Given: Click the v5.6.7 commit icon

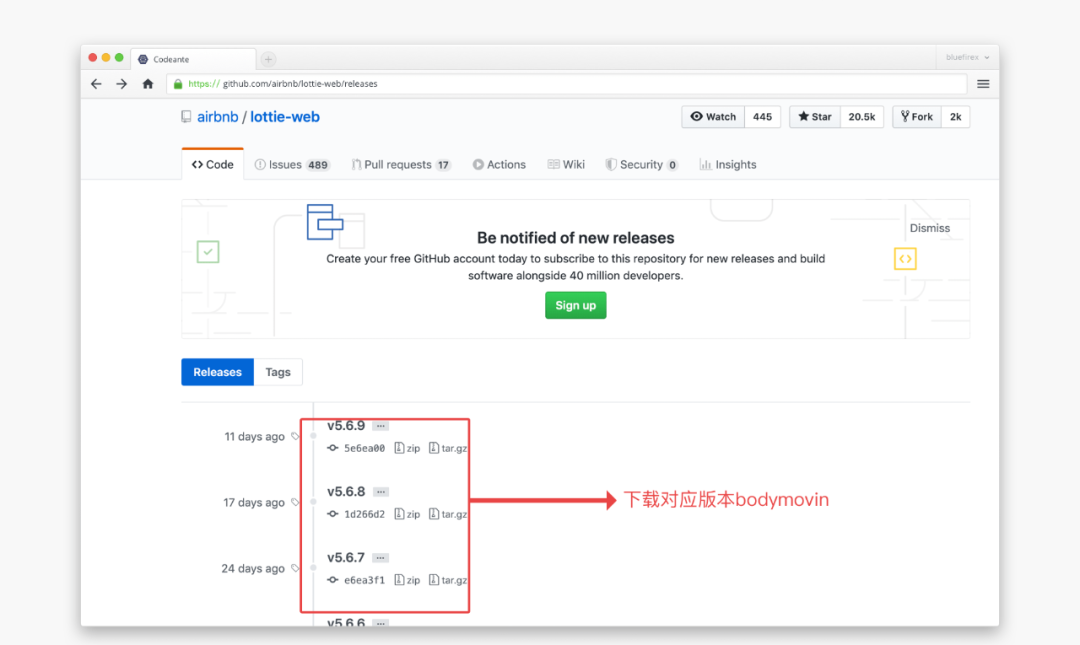Looking at the screenshot, I should point(333,580).
